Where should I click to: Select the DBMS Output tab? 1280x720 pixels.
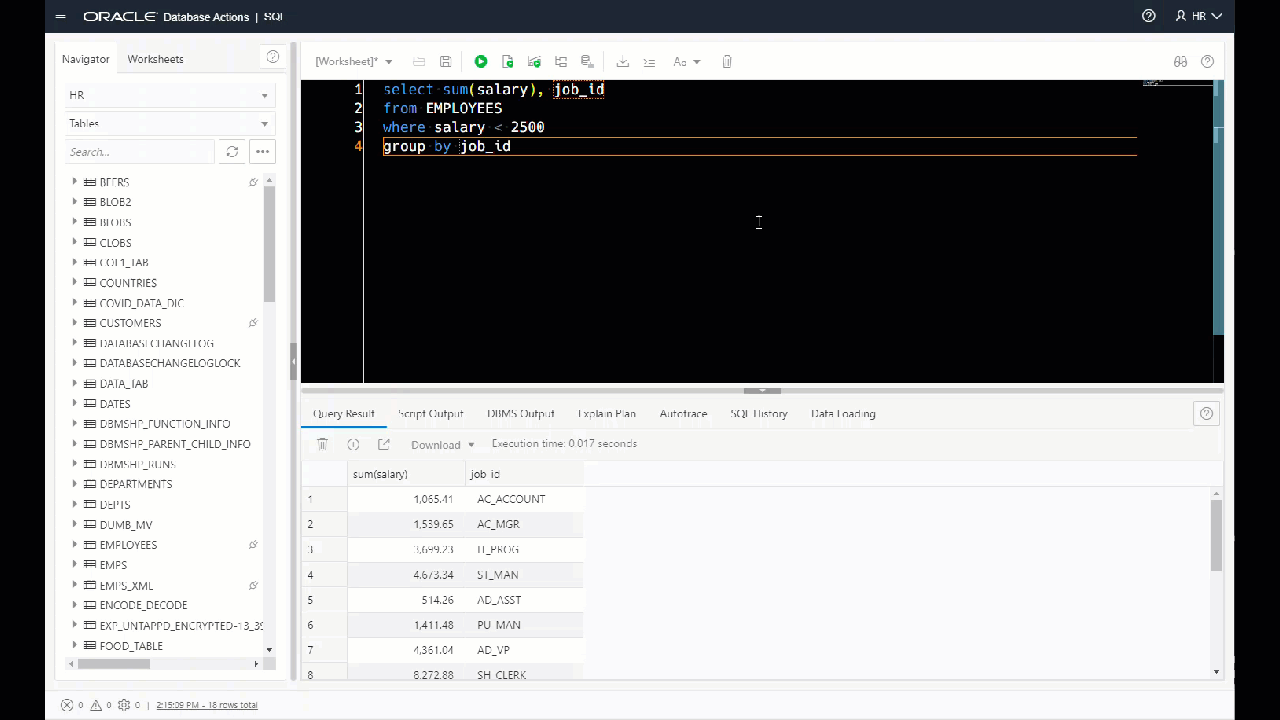click(x=520, y=414)
